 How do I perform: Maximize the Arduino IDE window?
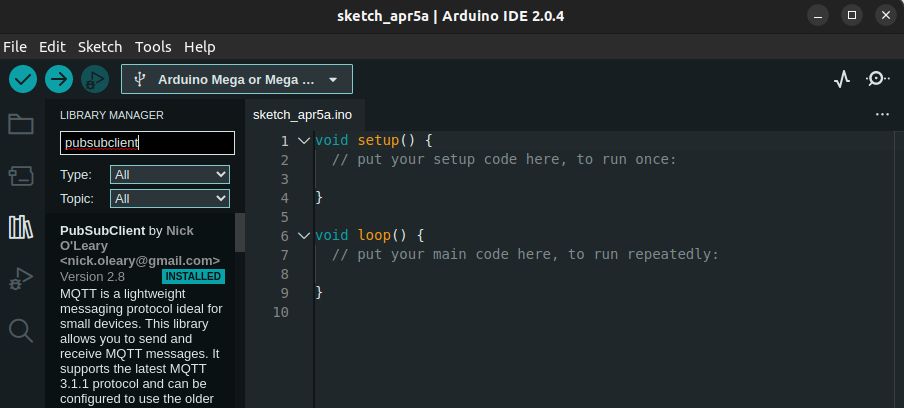852,16
